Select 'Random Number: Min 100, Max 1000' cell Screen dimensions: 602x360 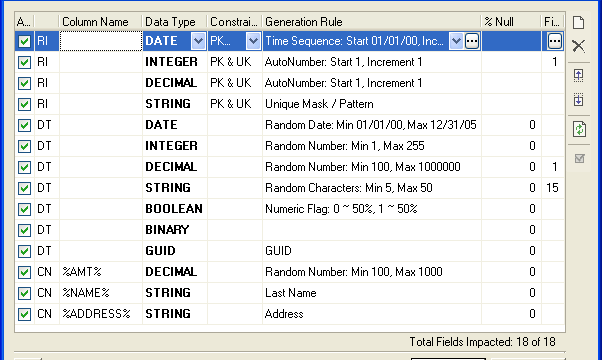(x=372, y=272)
